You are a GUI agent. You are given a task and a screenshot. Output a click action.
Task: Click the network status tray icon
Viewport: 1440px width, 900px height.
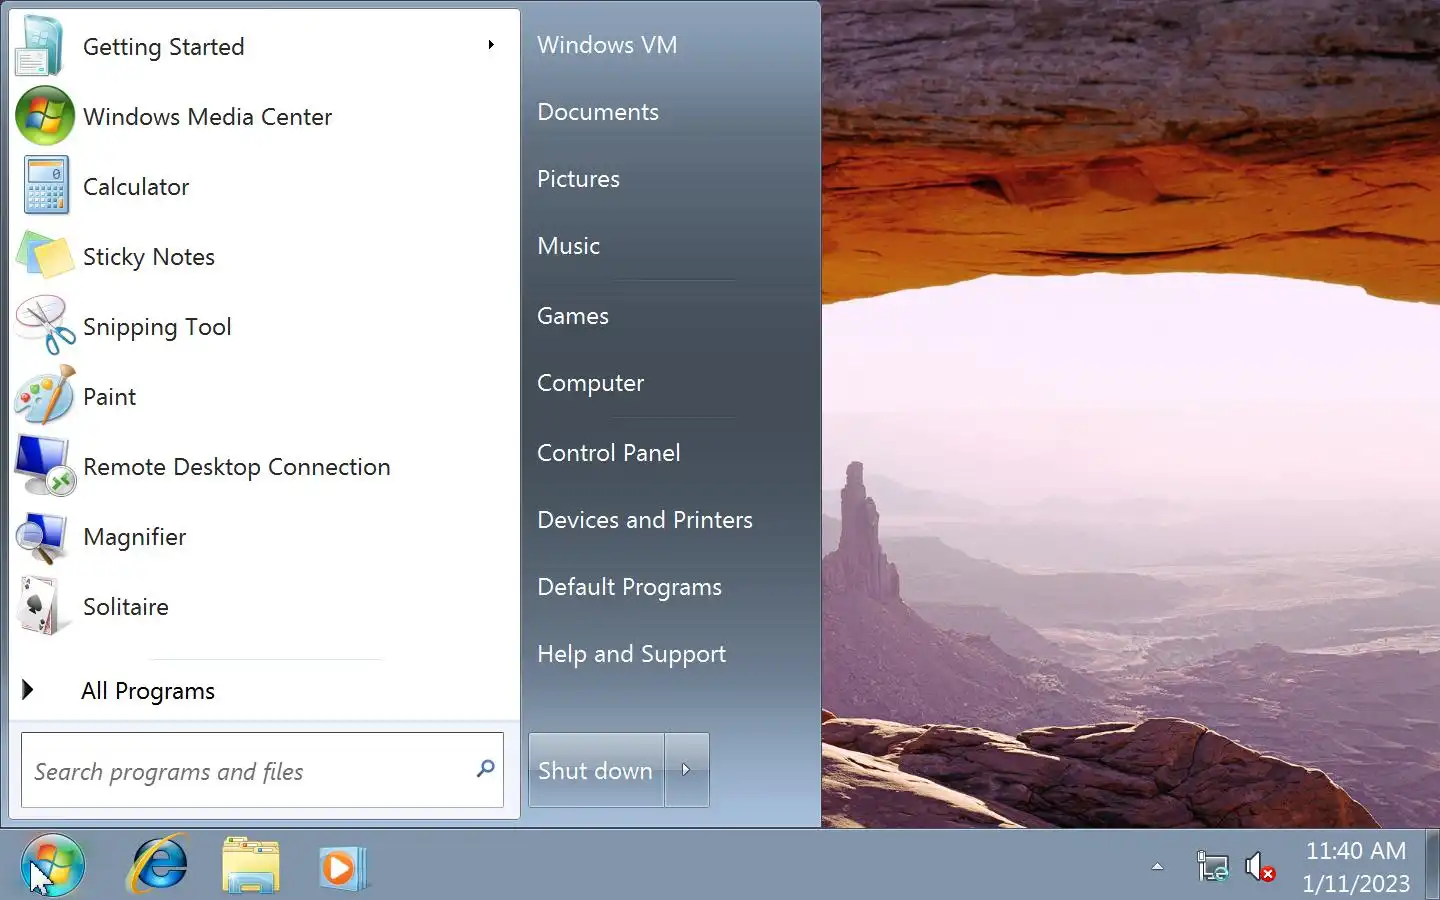[x=1212, y=866]
